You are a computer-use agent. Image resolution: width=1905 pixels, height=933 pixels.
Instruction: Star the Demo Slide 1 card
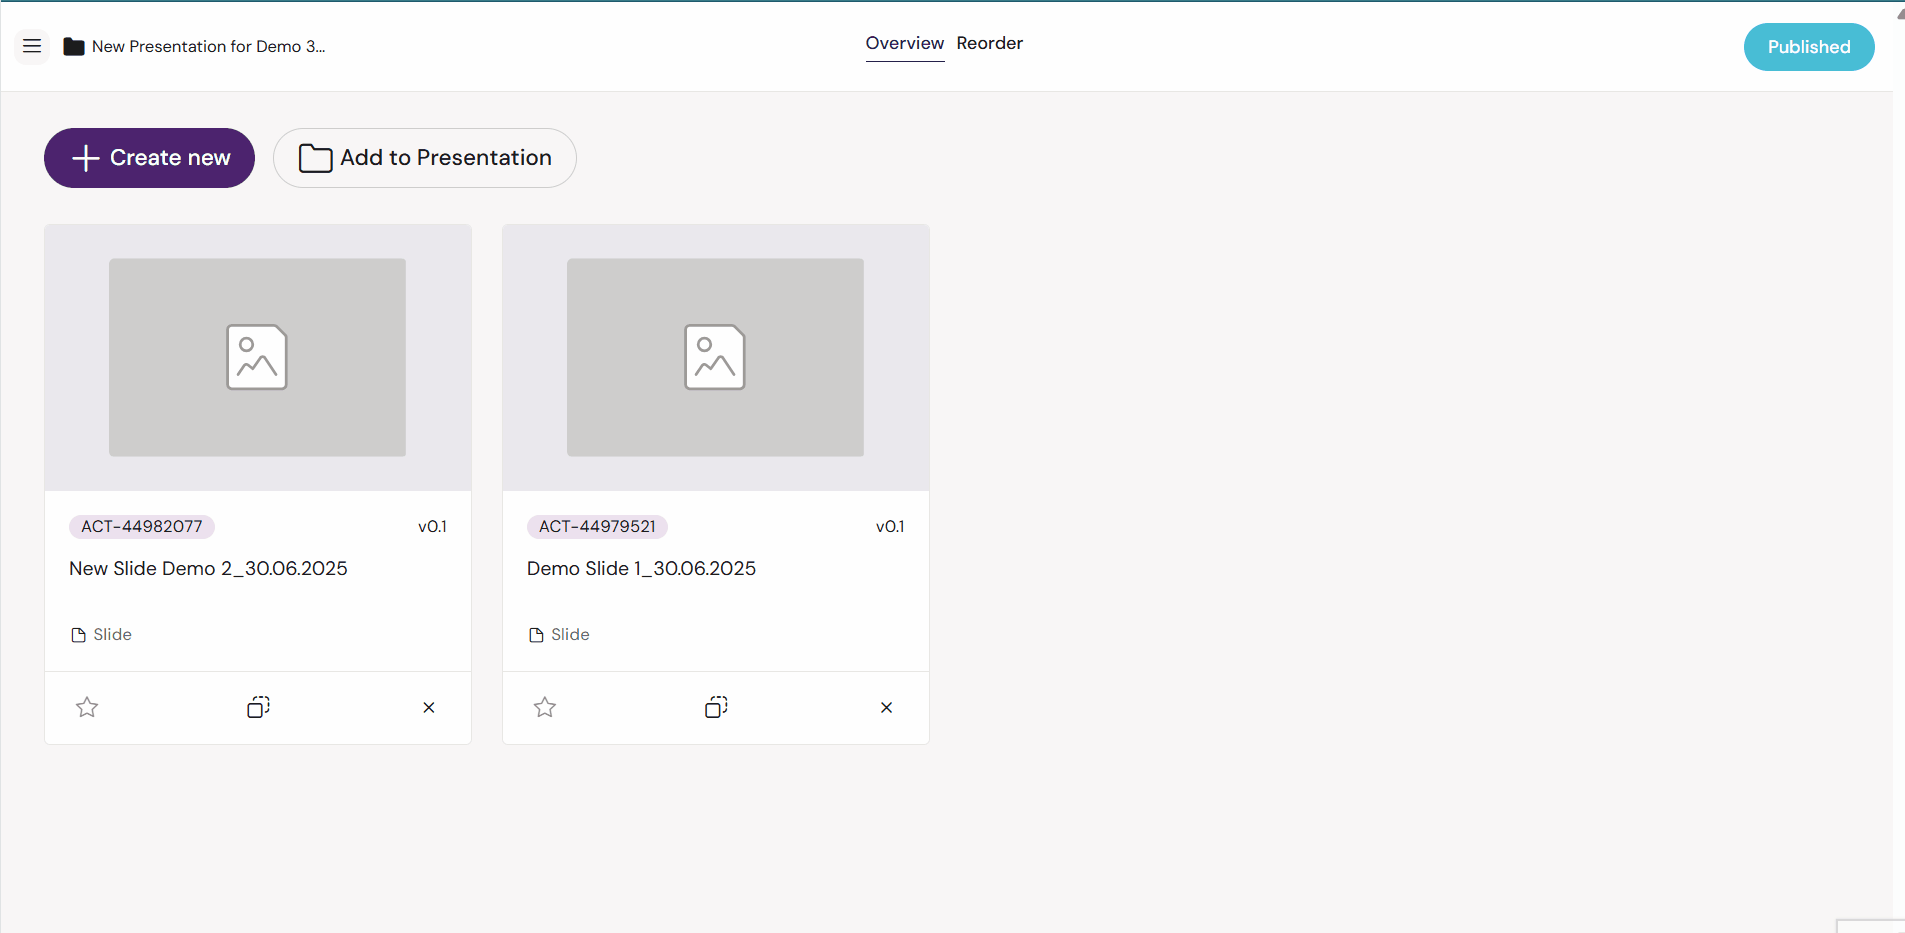545,708
